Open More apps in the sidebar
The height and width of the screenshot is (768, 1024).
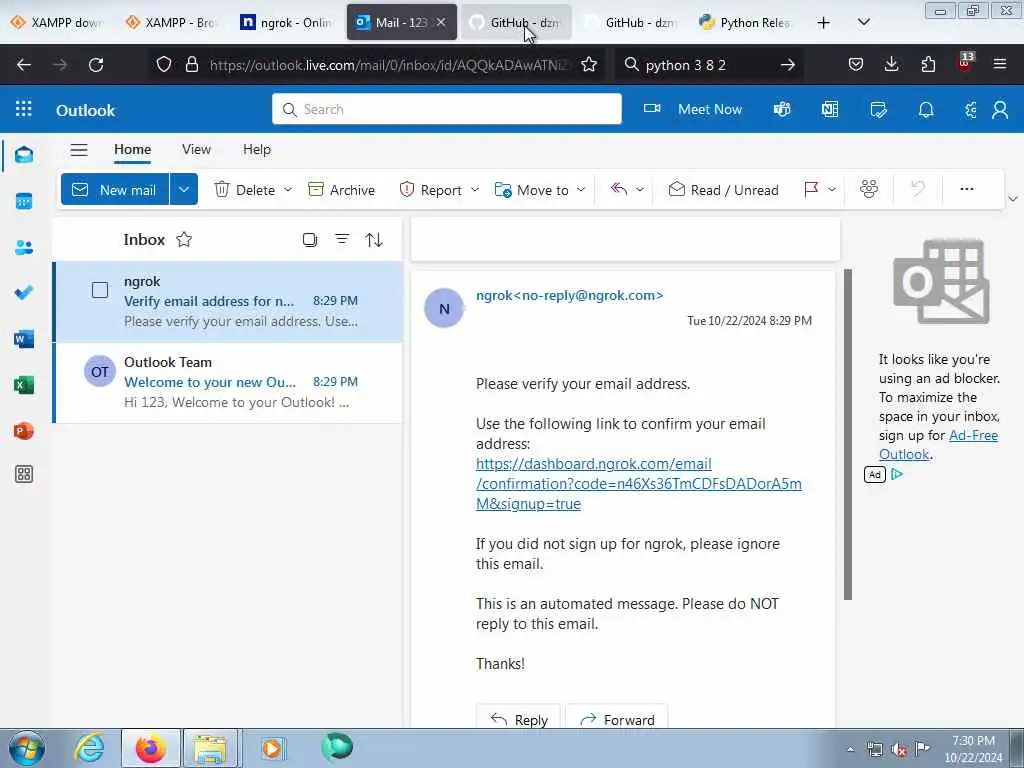(24, 474)
